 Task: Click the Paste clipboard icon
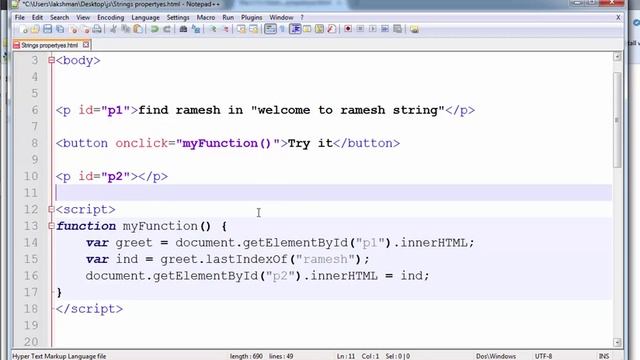pos(138,29)
